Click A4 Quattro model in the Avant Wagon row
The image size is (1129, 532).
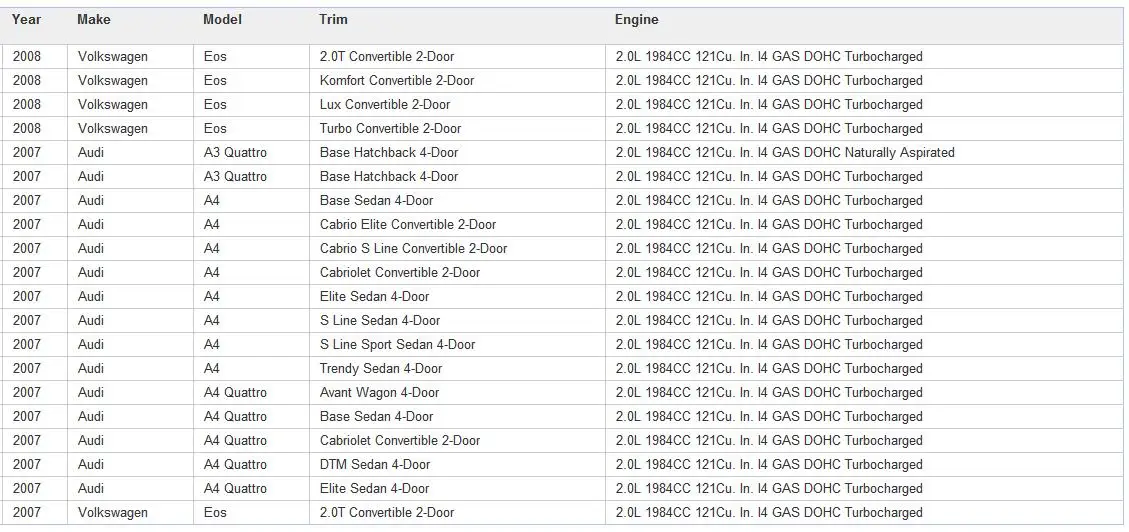click(235, 393)
